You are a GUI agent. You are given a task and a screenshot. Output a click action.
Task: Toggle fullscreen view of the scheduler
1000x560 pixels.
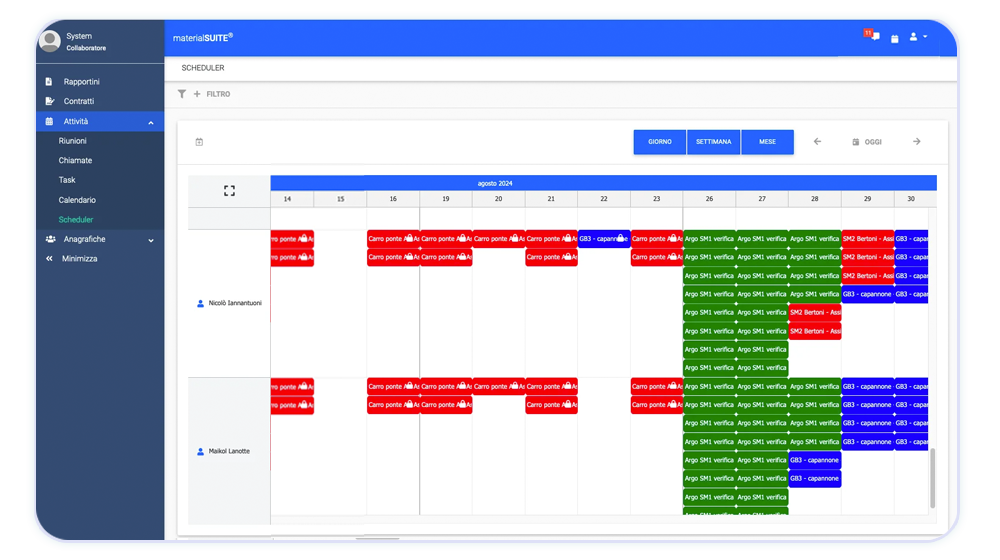(229, 191)
